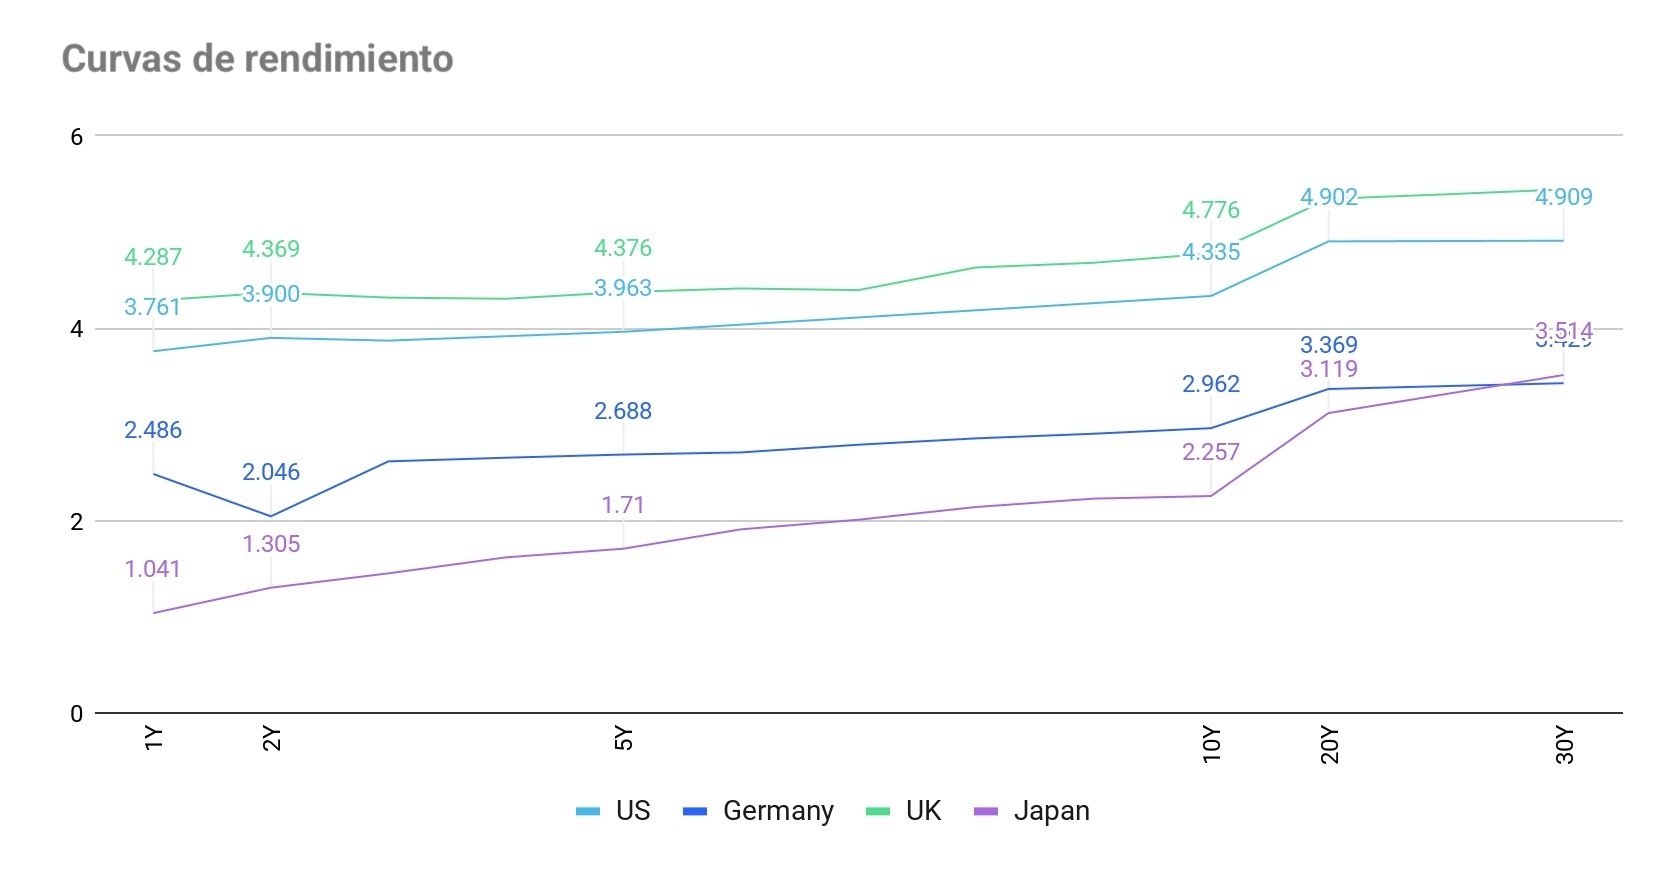This screenshot has width=1666, height=872.
Task: Click the chart title Curvas de rendimiento
Action: 257,59
